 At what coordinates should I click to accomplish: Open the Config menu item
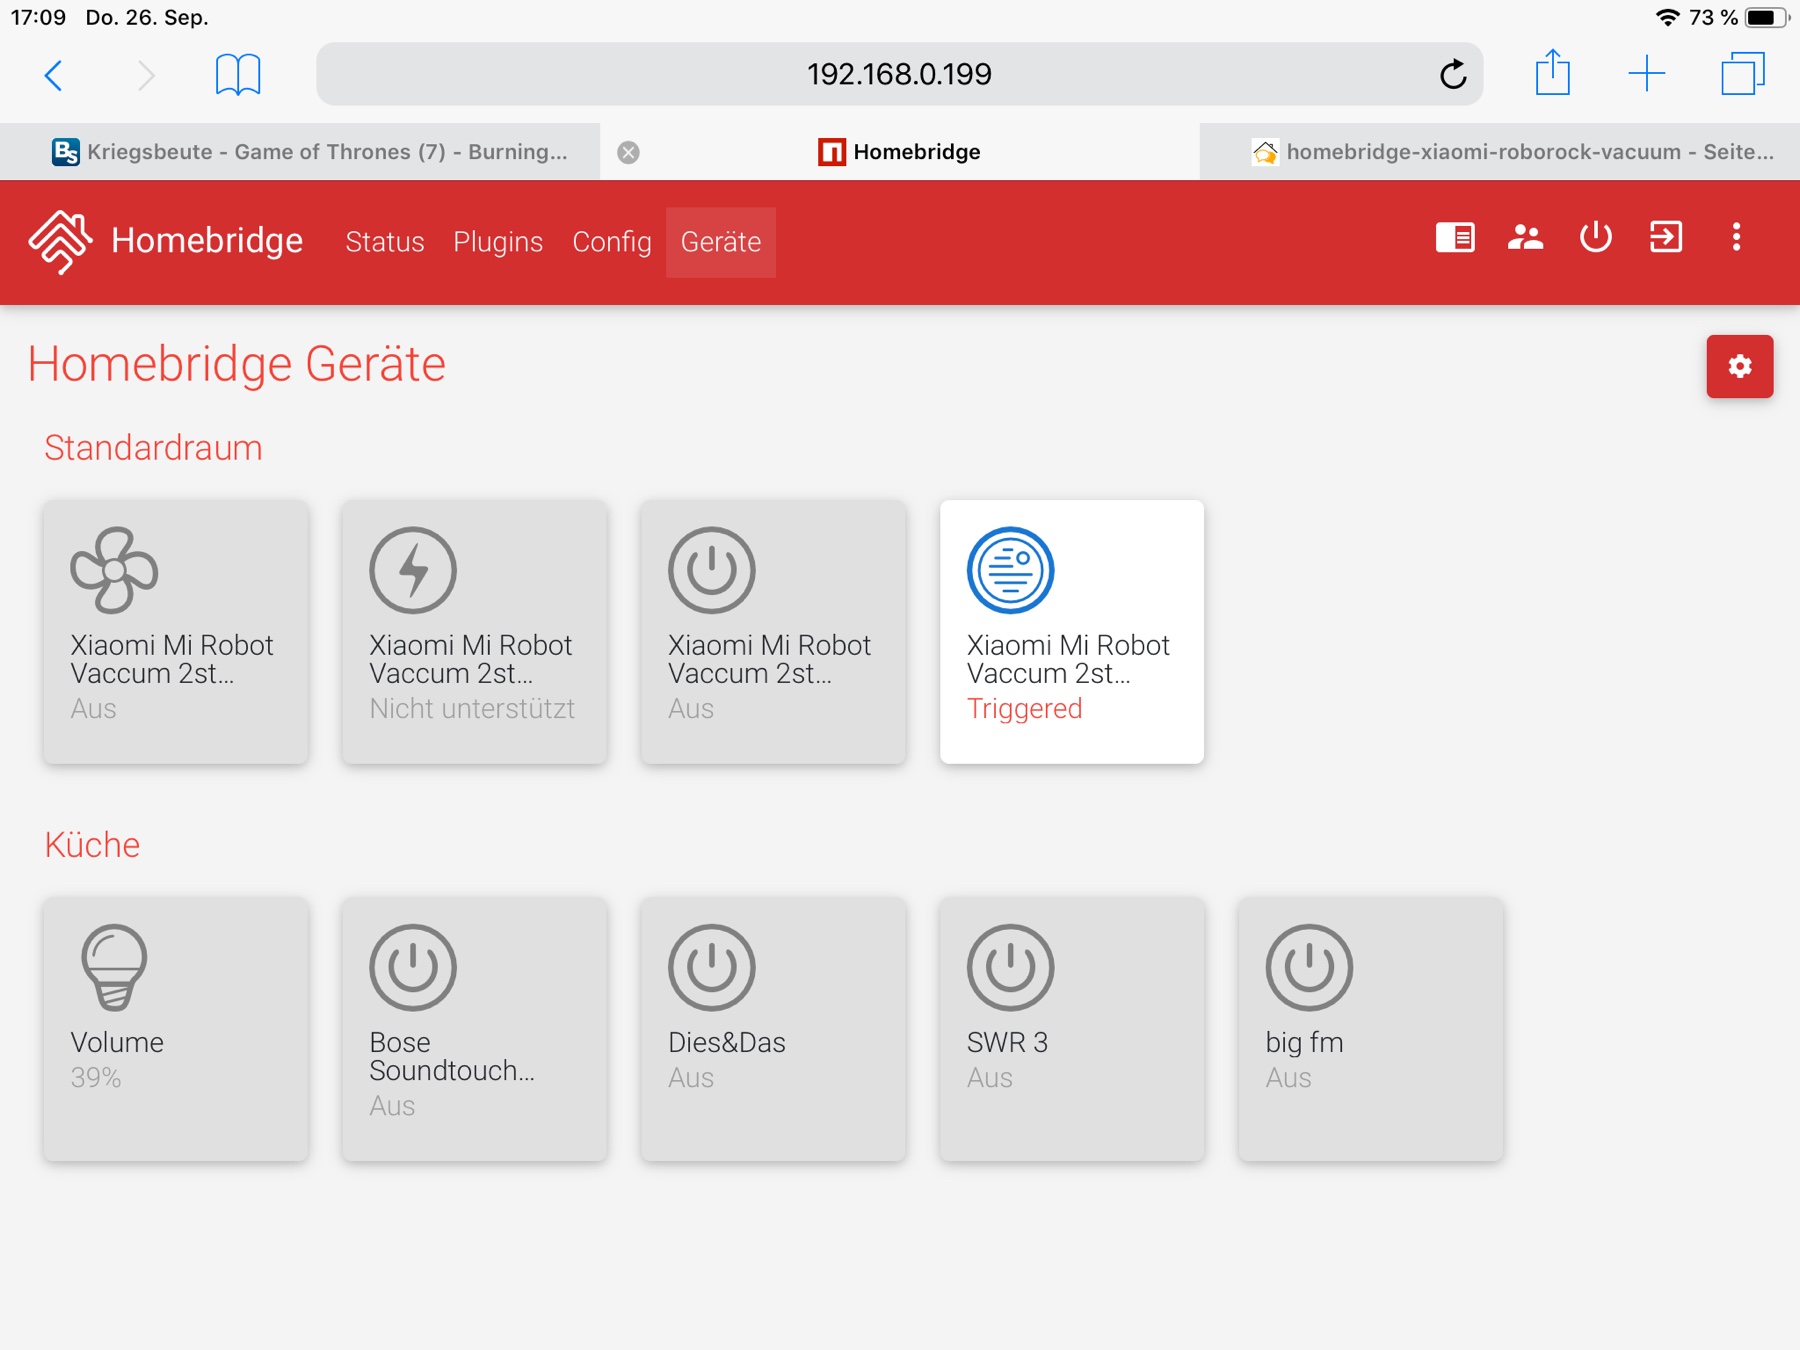(x=611, y=242)
